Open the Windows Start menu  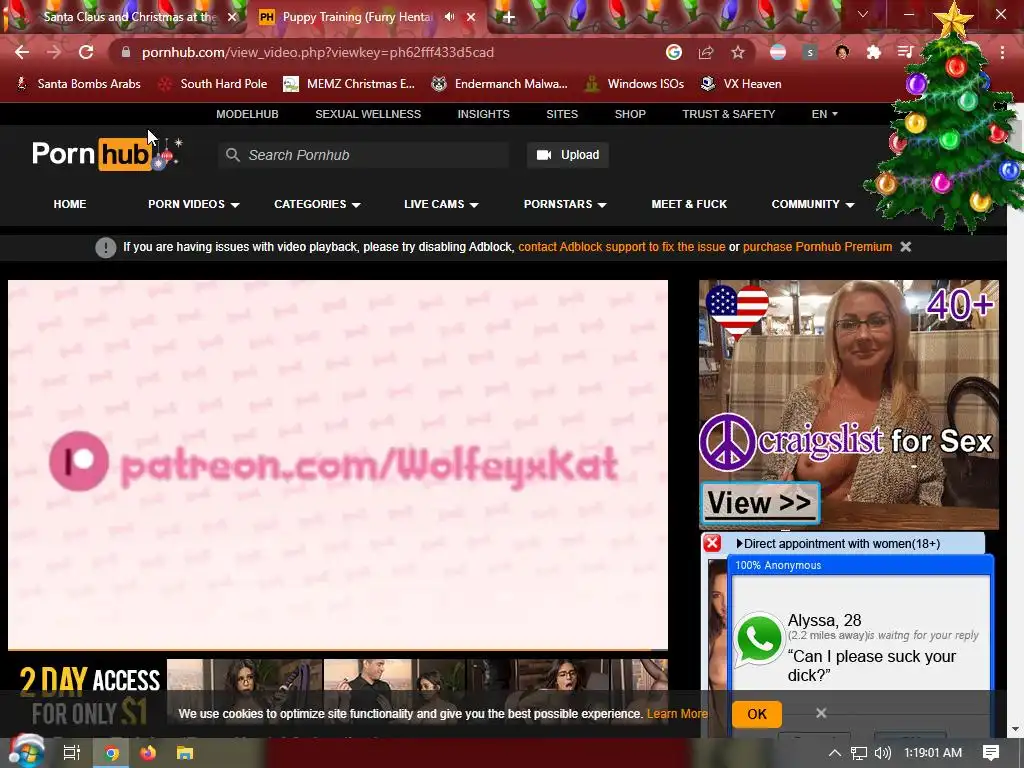(26, 753)
